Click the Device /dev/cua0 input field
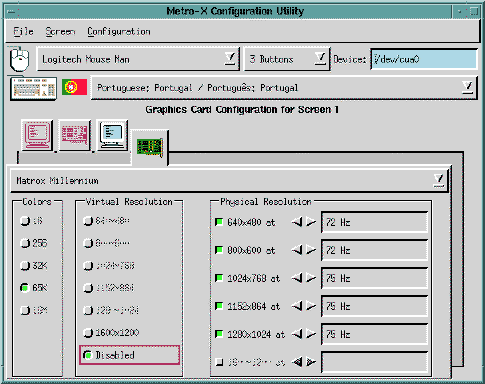Screen dimensions: 485x384 coord(424,59)
